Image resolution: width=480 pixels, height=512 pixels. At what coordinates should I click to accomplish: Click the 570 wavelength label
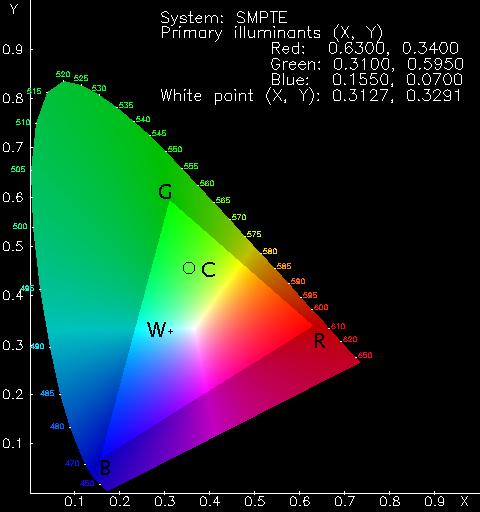(x=239, y=217)
